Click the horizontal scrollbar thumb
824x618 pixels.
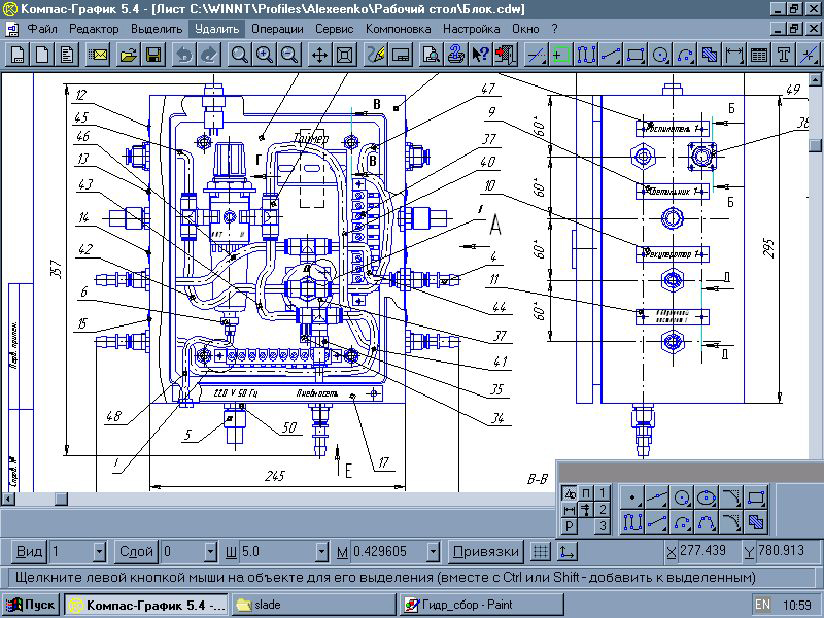(61, 498)
